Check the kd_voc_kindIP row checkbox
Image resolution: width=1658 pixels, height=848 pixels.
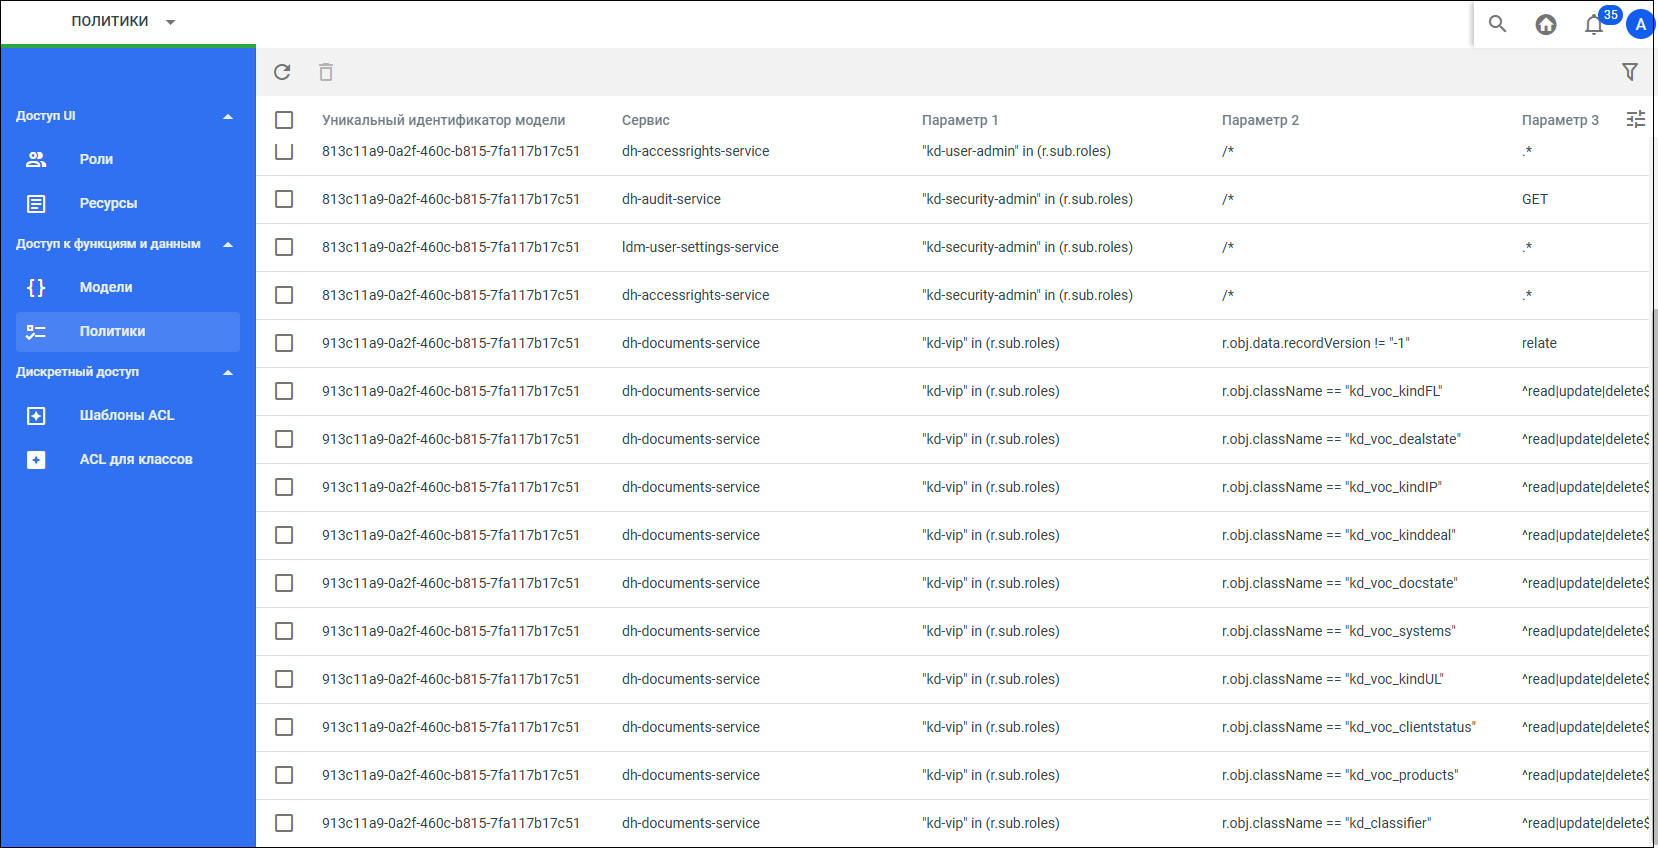click(284, 487)
